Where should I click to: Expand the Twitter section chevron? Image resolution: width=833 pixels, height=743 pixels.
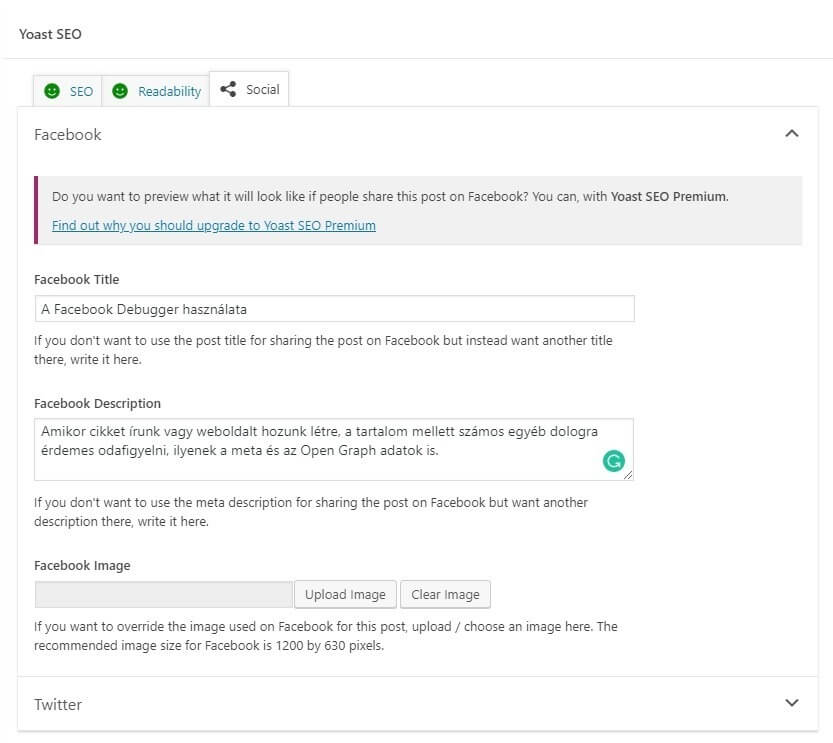tap(792, 703)
